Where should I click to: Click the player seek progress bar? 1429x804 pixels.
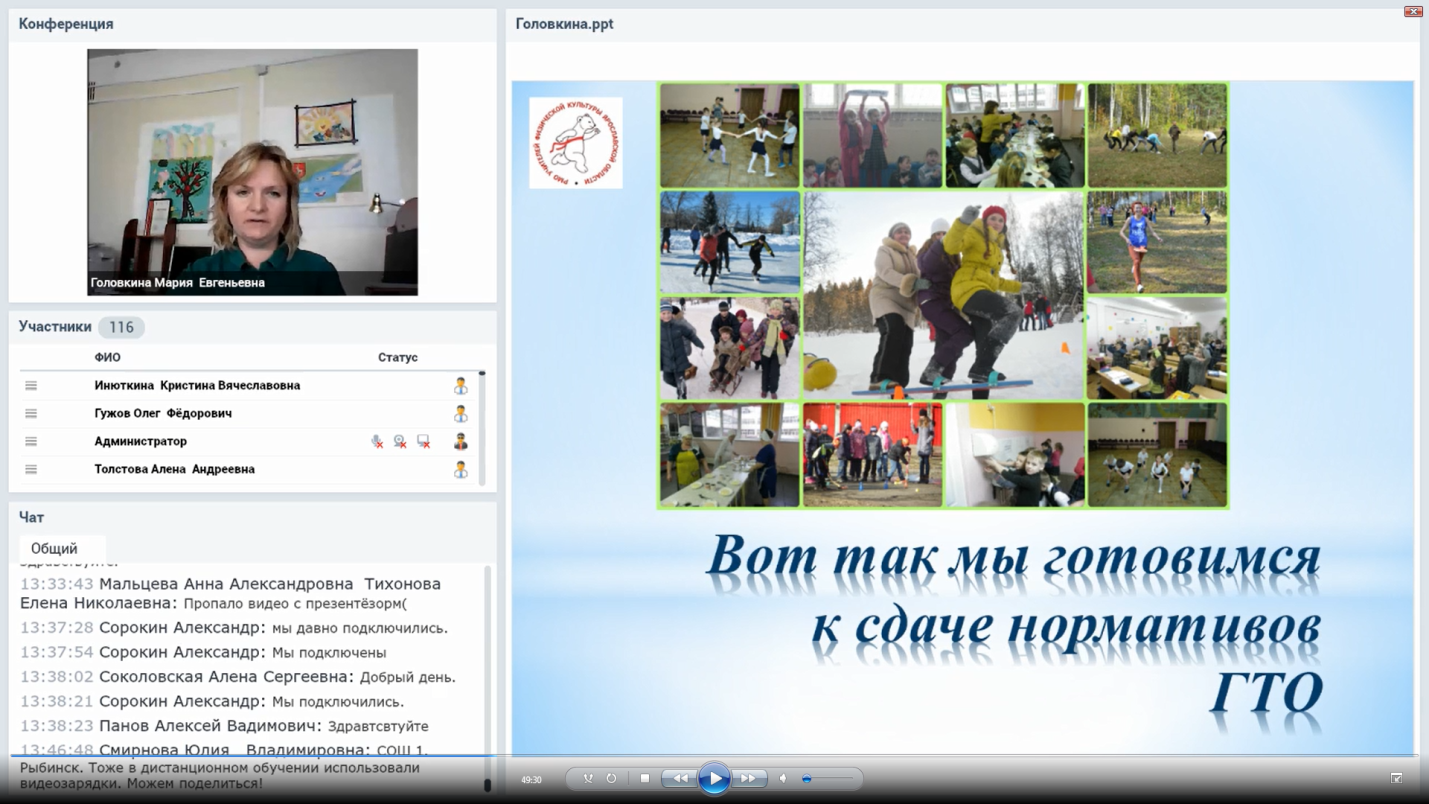pos(714,755)
